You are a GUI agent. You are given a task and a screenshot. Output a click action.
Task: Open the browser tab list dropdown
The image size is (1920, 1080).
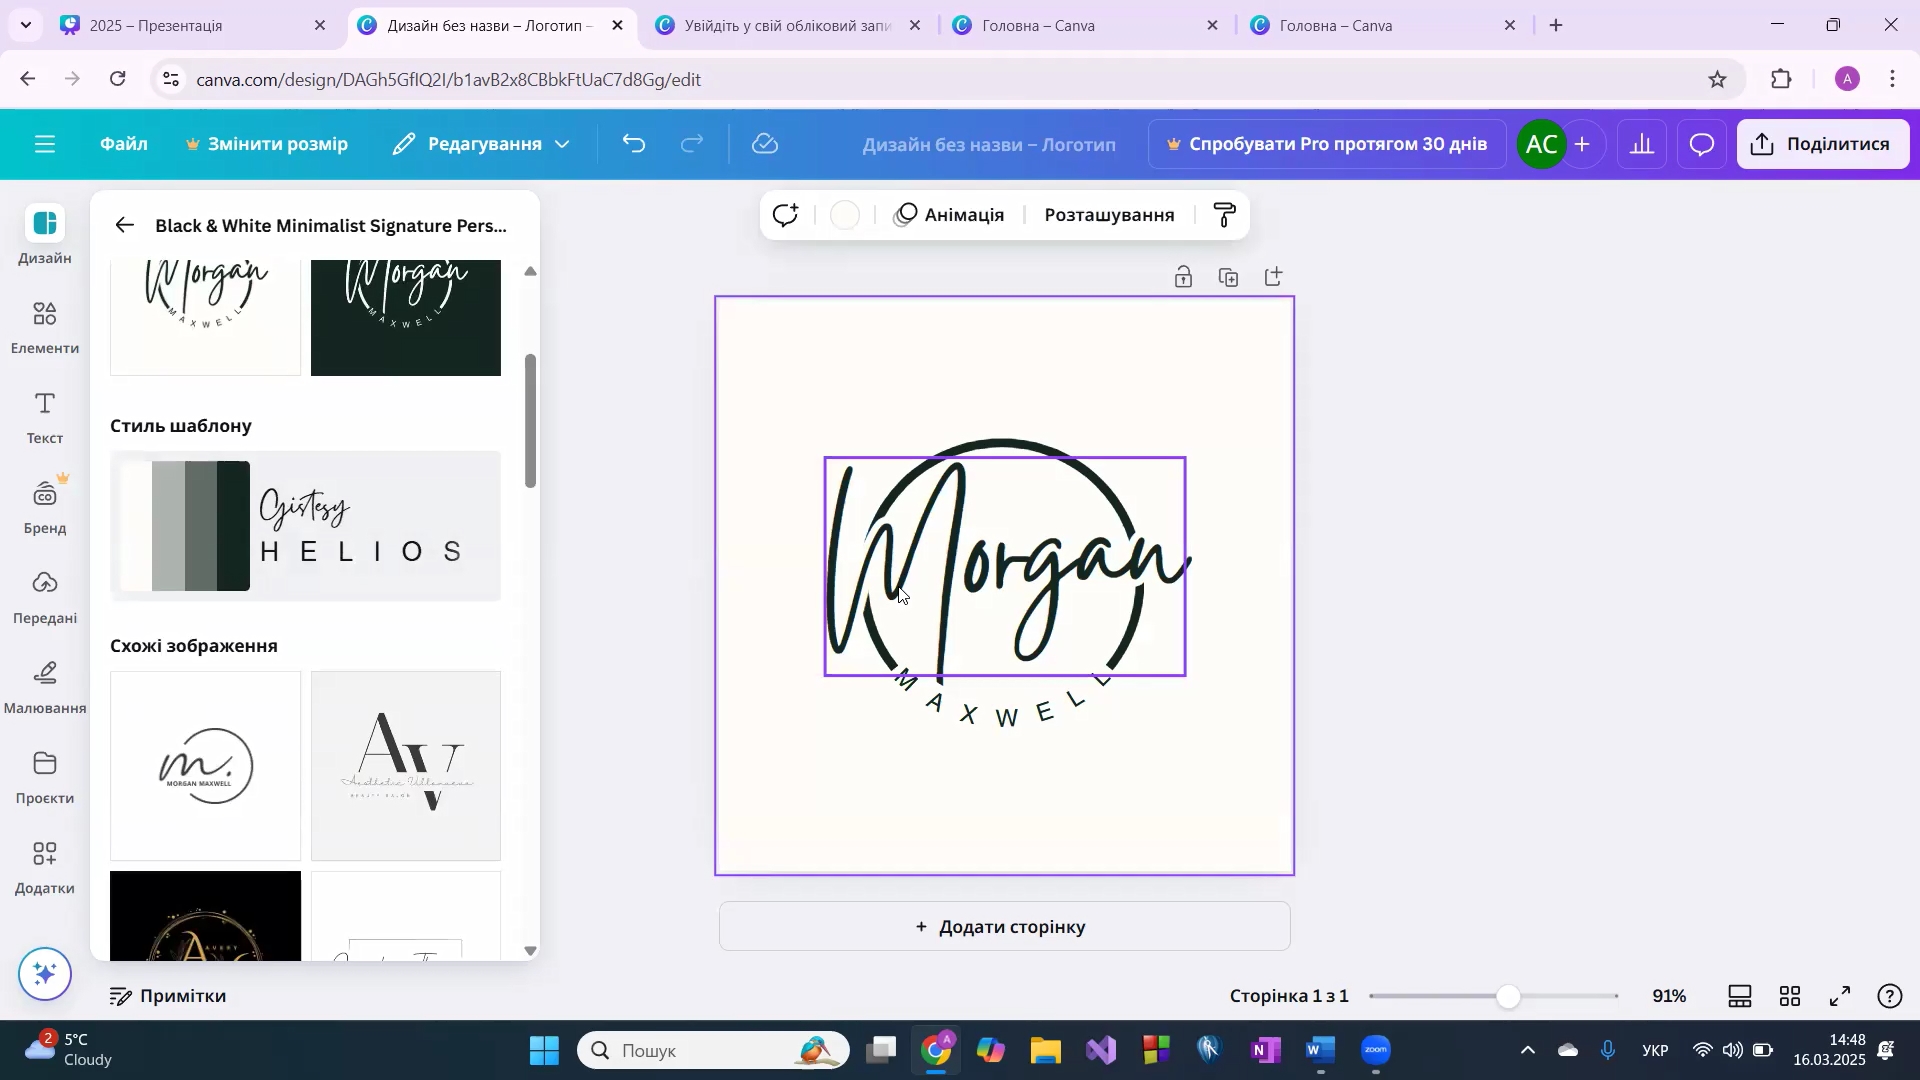25,25
